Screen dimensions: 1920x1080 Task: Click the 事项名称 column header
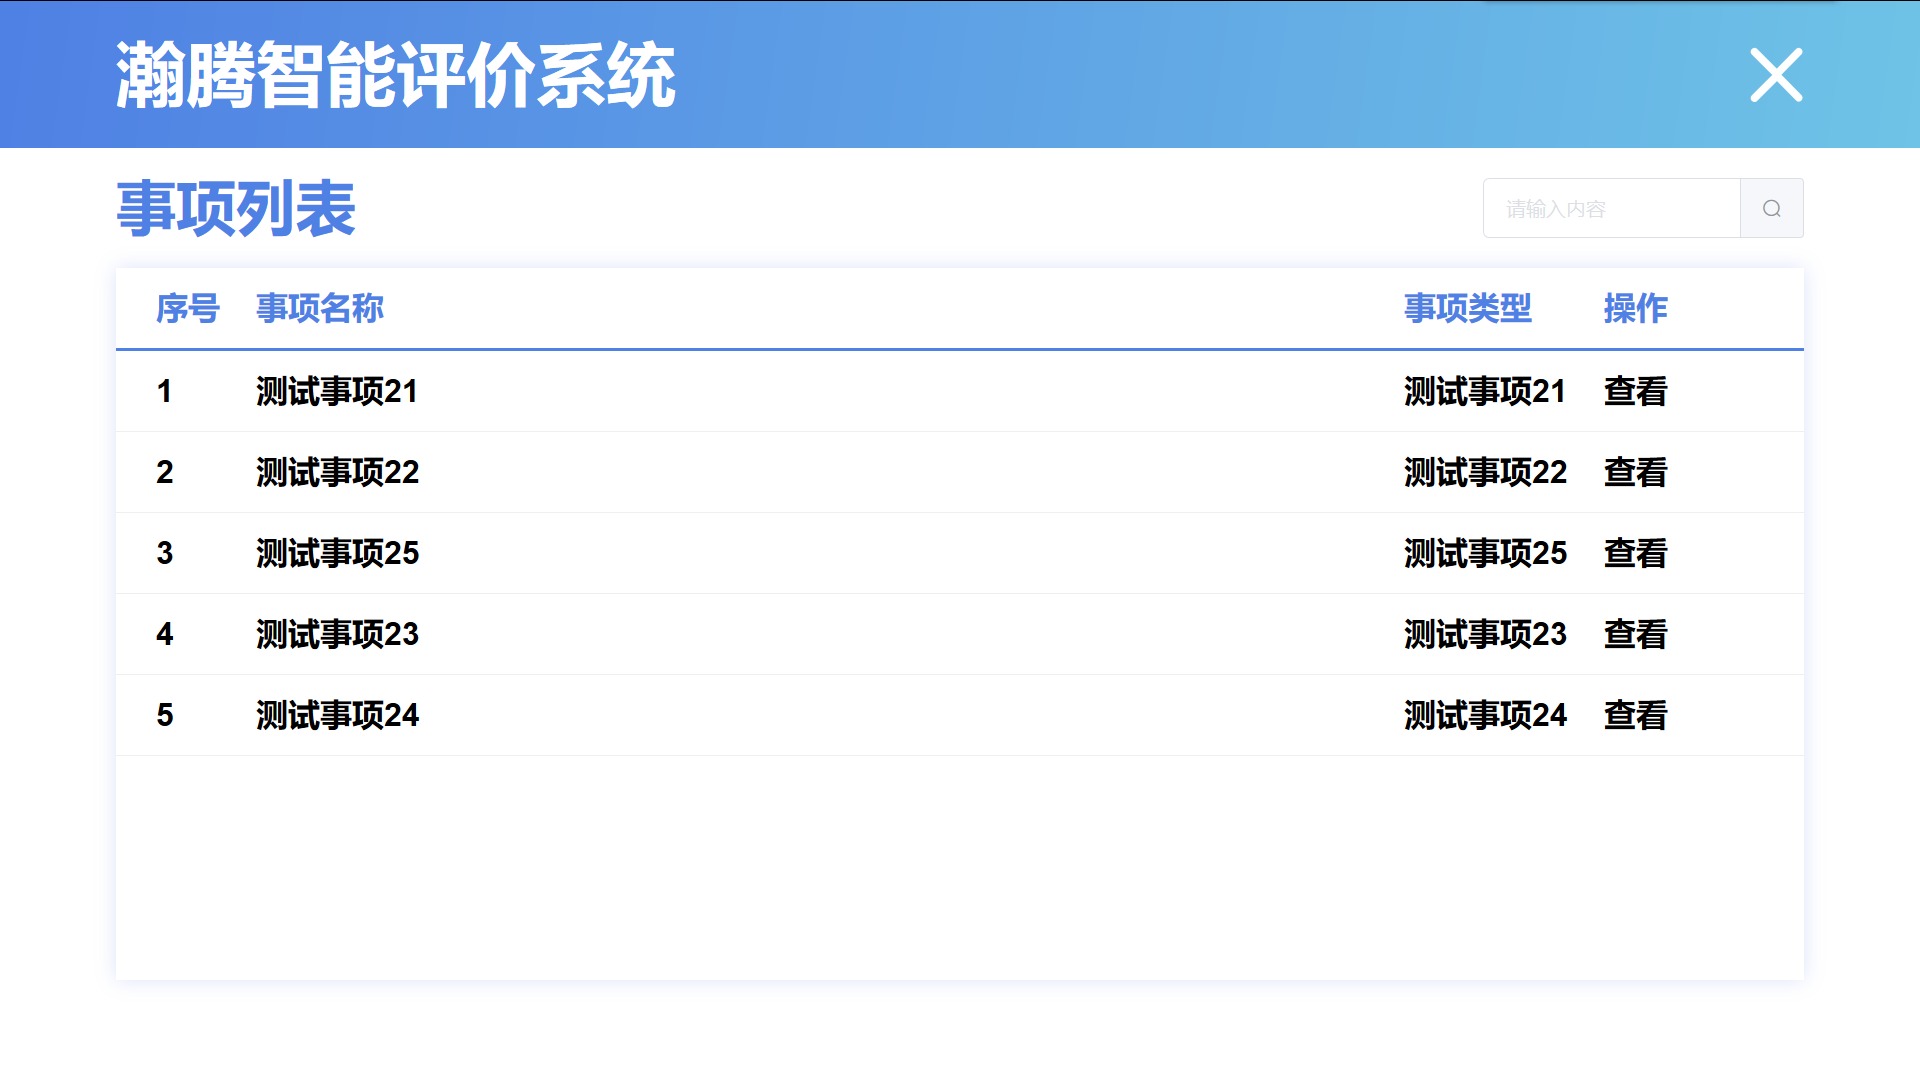point(320,308)
